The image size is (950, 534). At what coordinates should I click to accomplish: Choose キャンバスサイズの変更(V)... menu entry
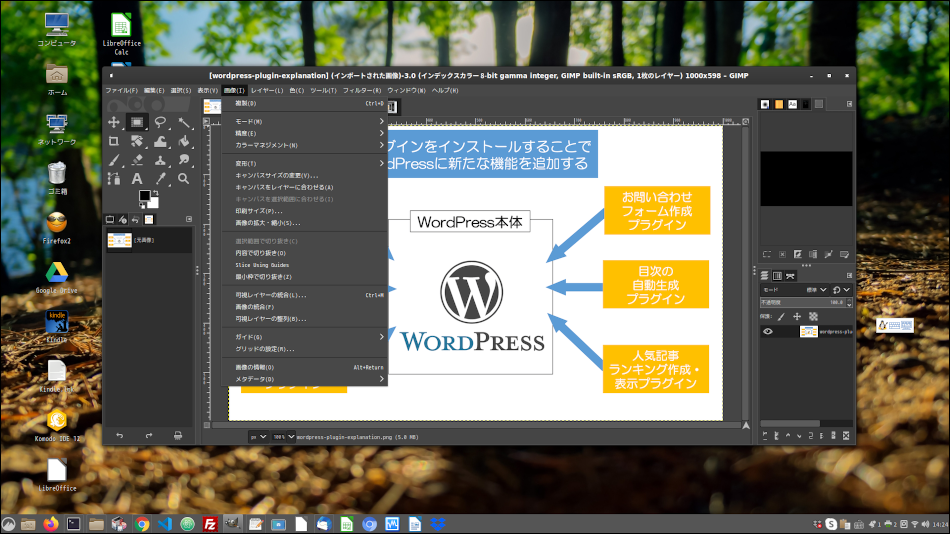(x=305, y=176)
